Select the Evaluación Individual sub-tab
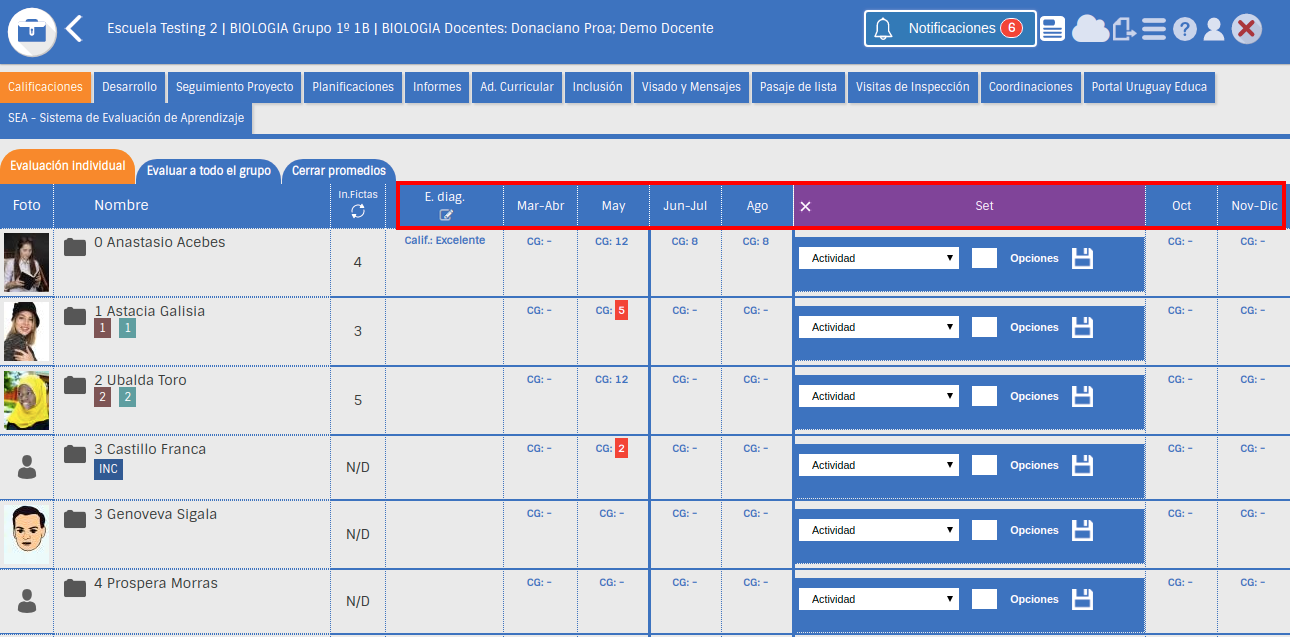Image resolution: width=1290 pixels, height=637 pixels. click(67, 166)
